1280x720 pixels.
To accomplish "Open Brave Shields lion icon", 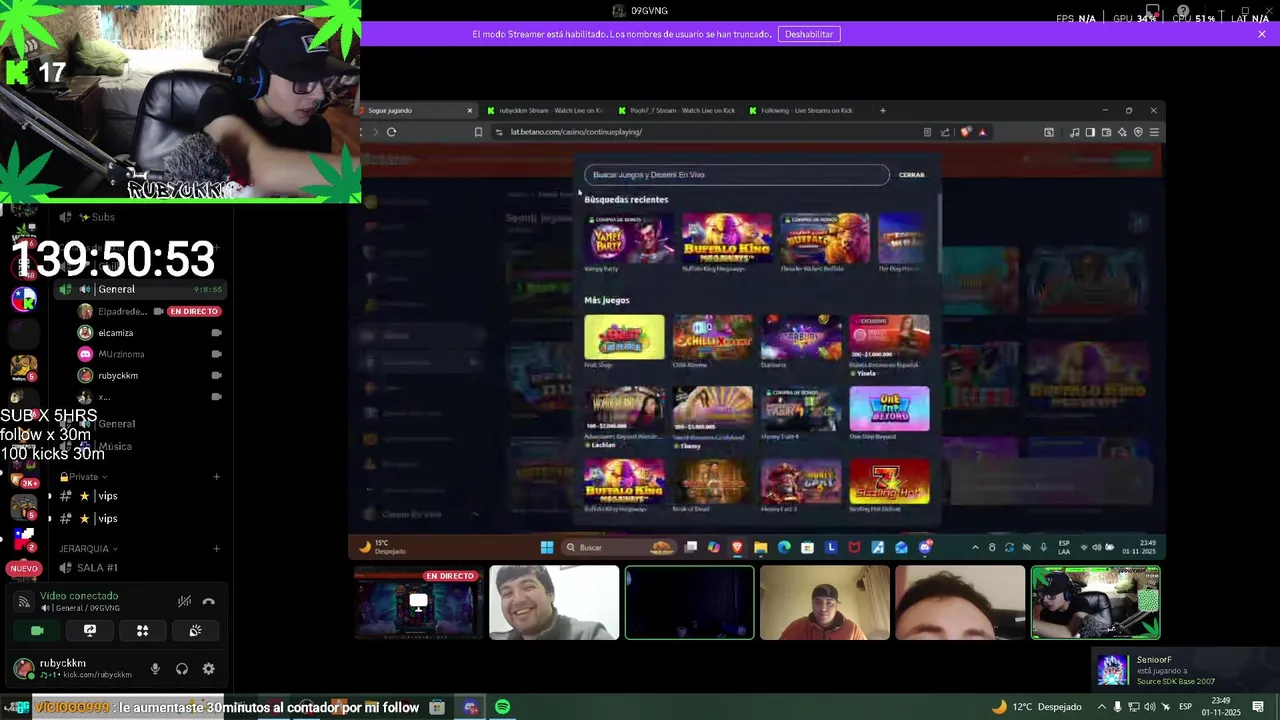I will (x=965, y=132).
